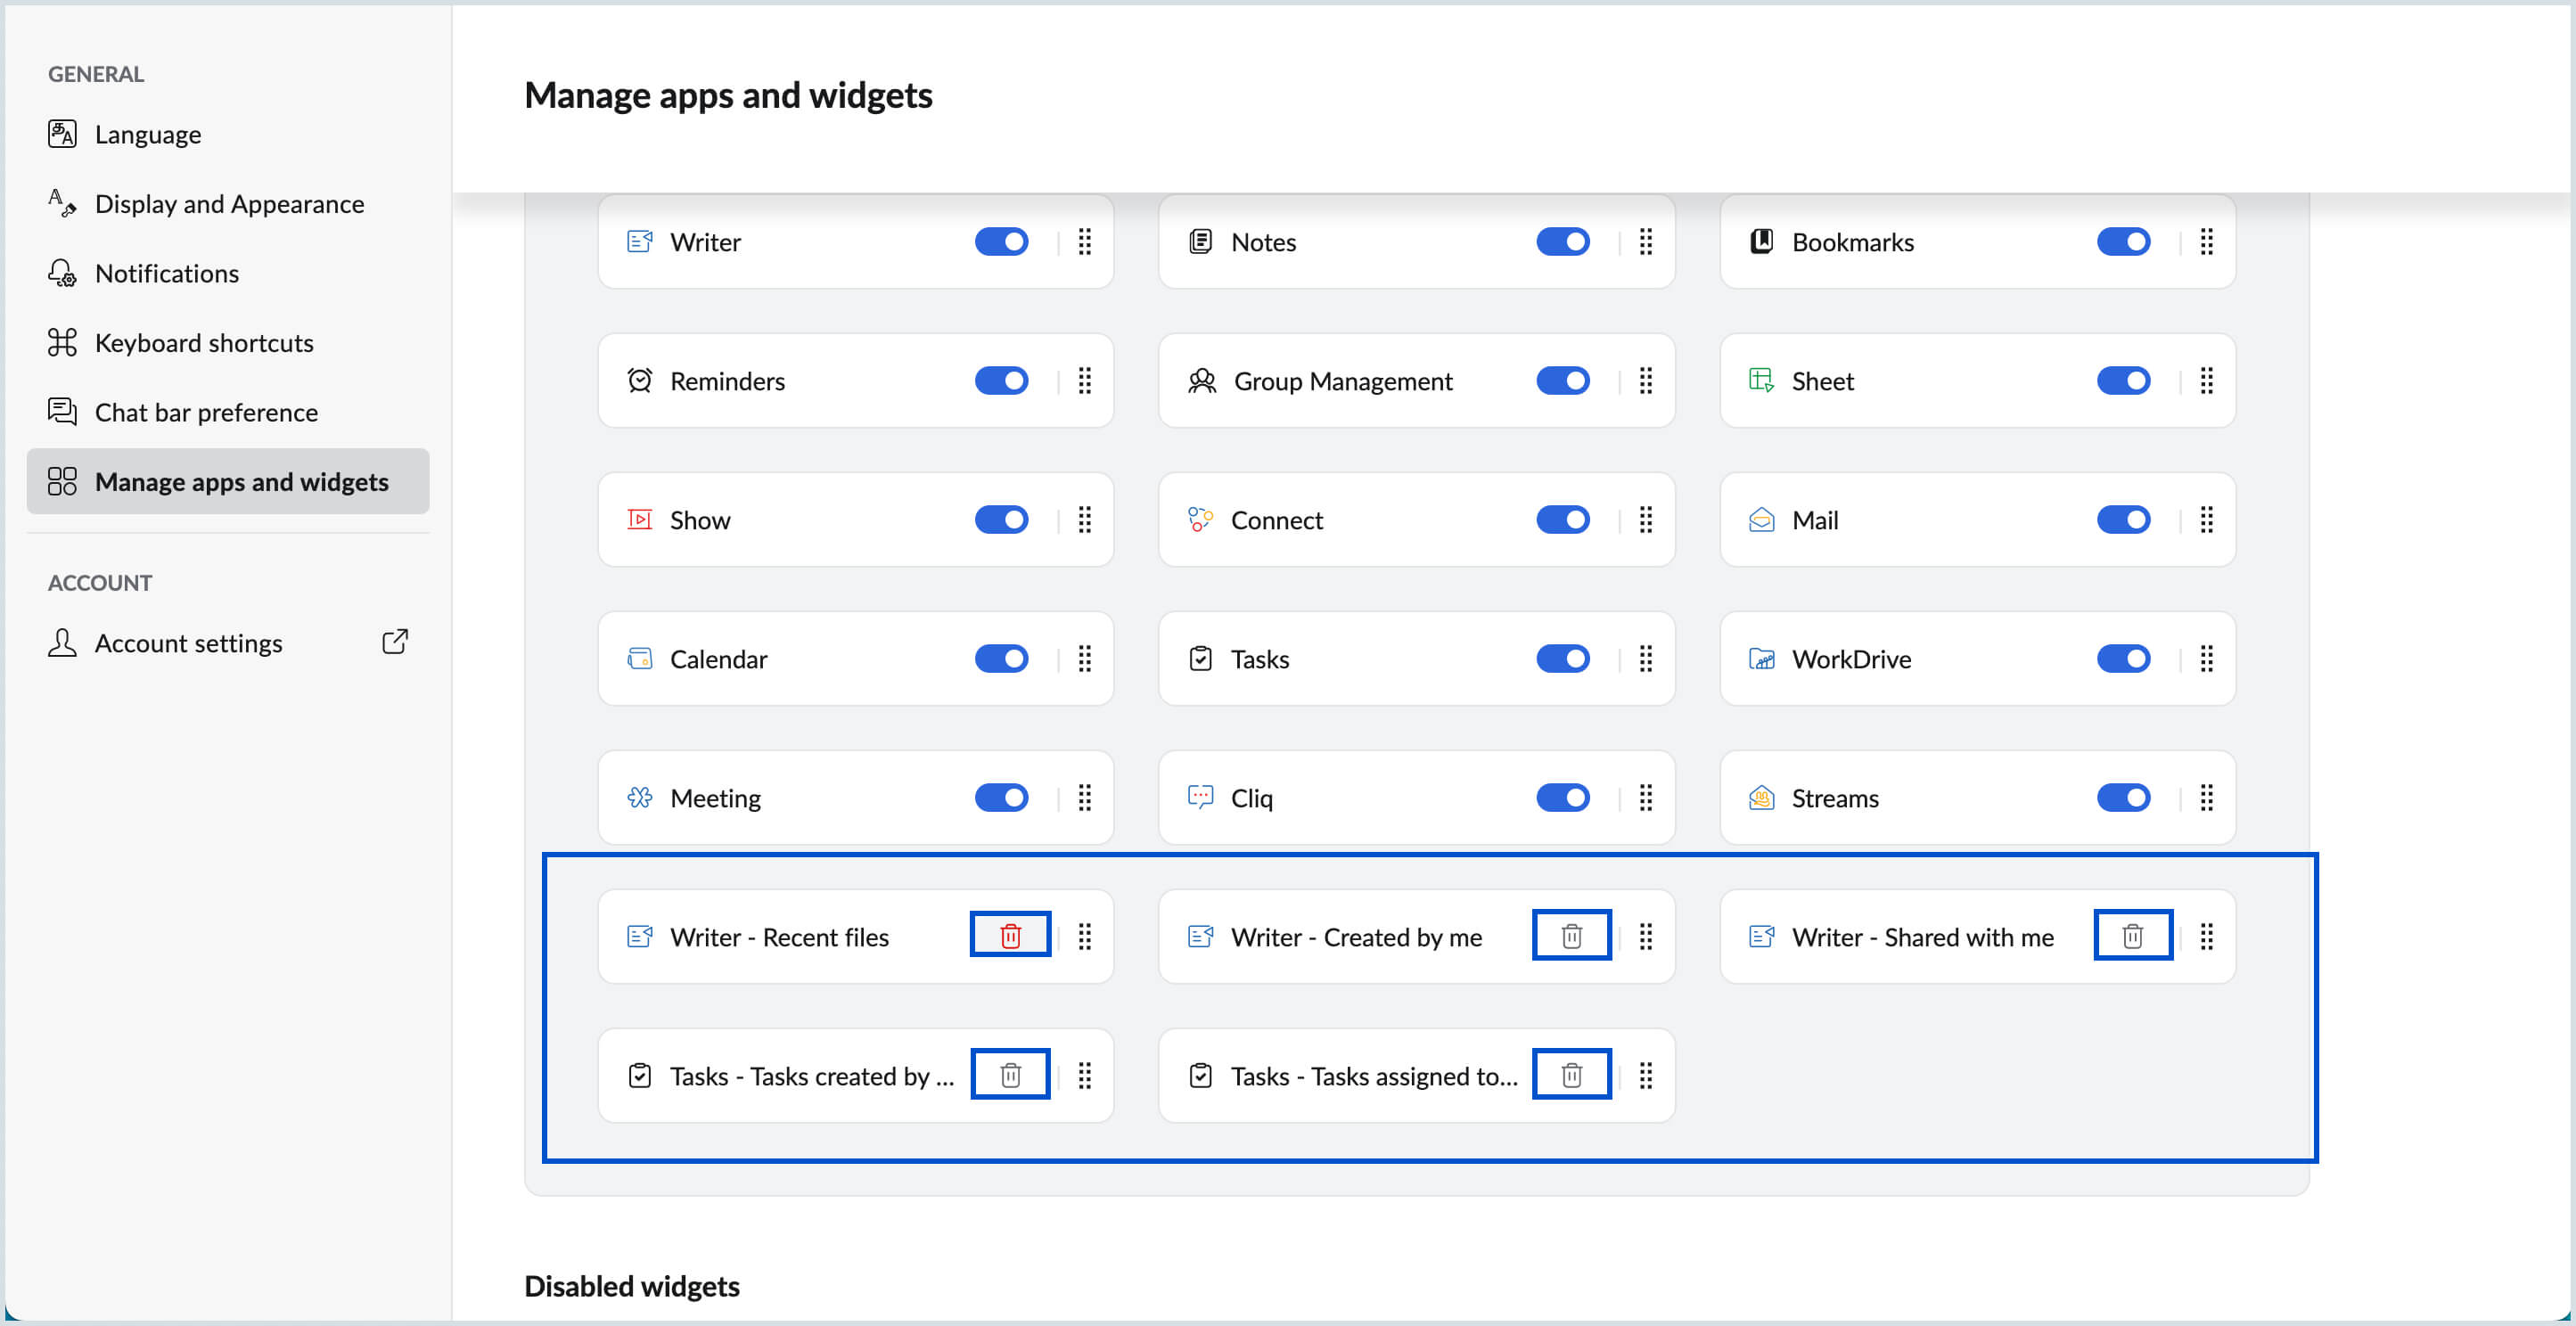Disable the Calendar toggle switch

pyautogui.click(x=1001, y=659)
